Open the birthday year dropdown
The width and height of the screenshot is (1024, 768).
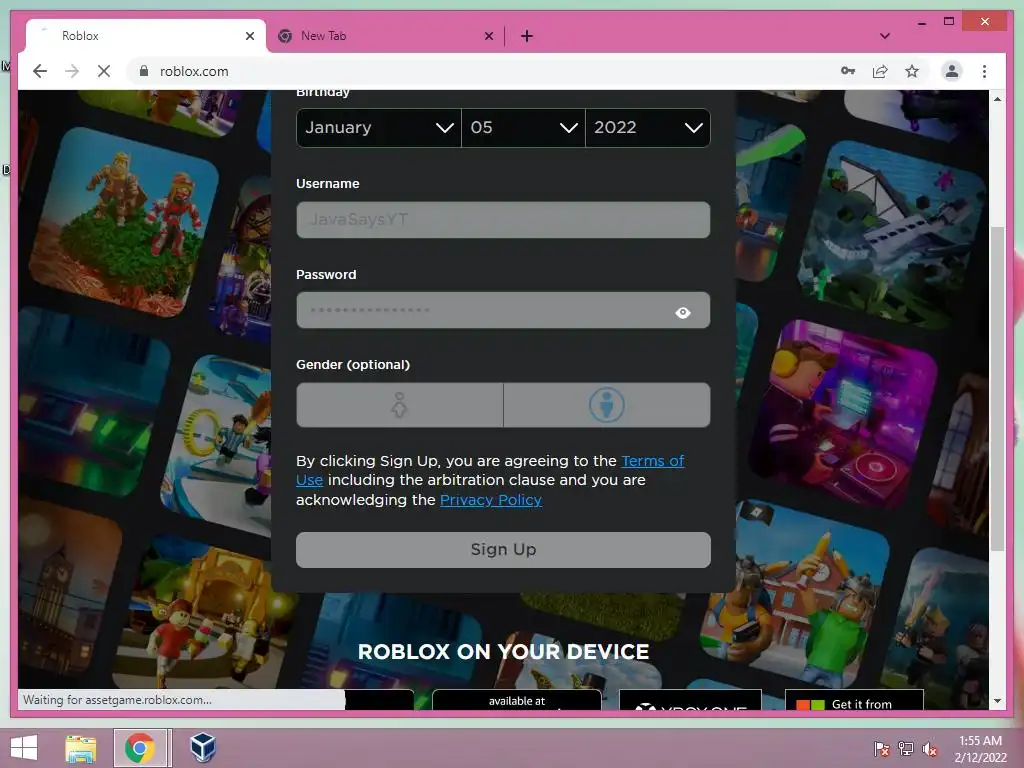point(648,127)
